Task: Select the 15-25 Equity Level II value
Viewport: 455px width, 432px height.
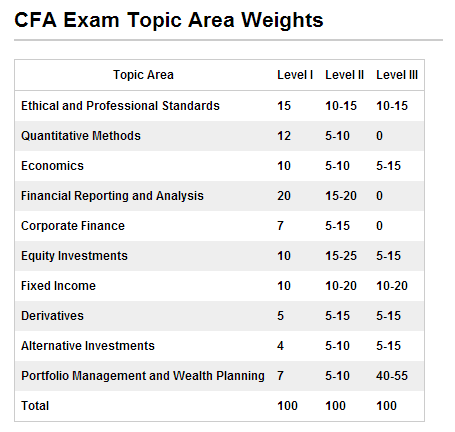Action: [341, 256]
